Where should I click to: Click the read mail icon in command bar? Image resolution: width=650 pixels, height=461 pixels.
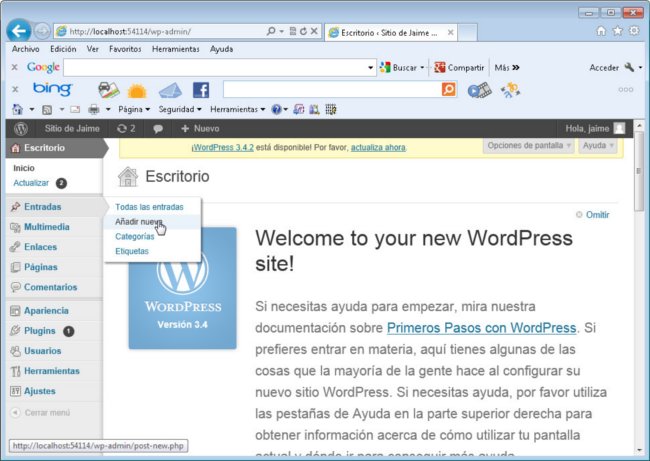tap(75, 109)
